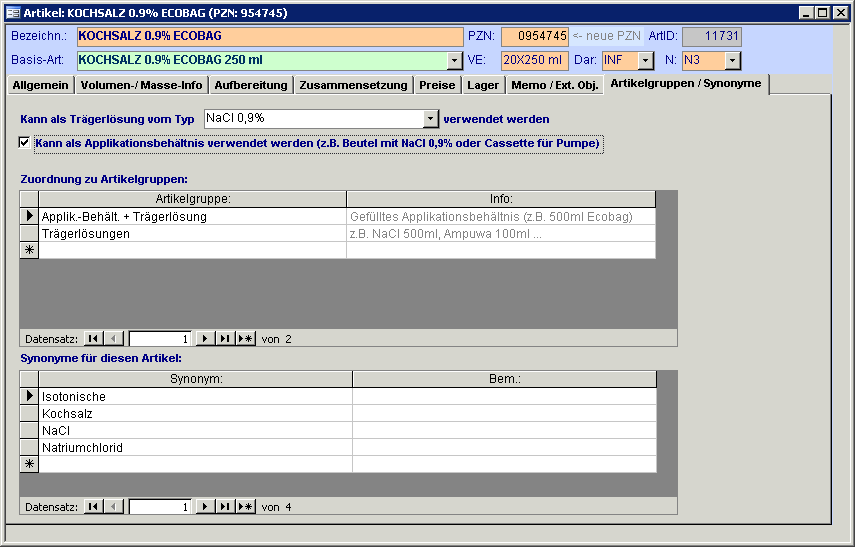
Task: Click record number field in Synonyme navigator
Action: (x=160, y=507)
